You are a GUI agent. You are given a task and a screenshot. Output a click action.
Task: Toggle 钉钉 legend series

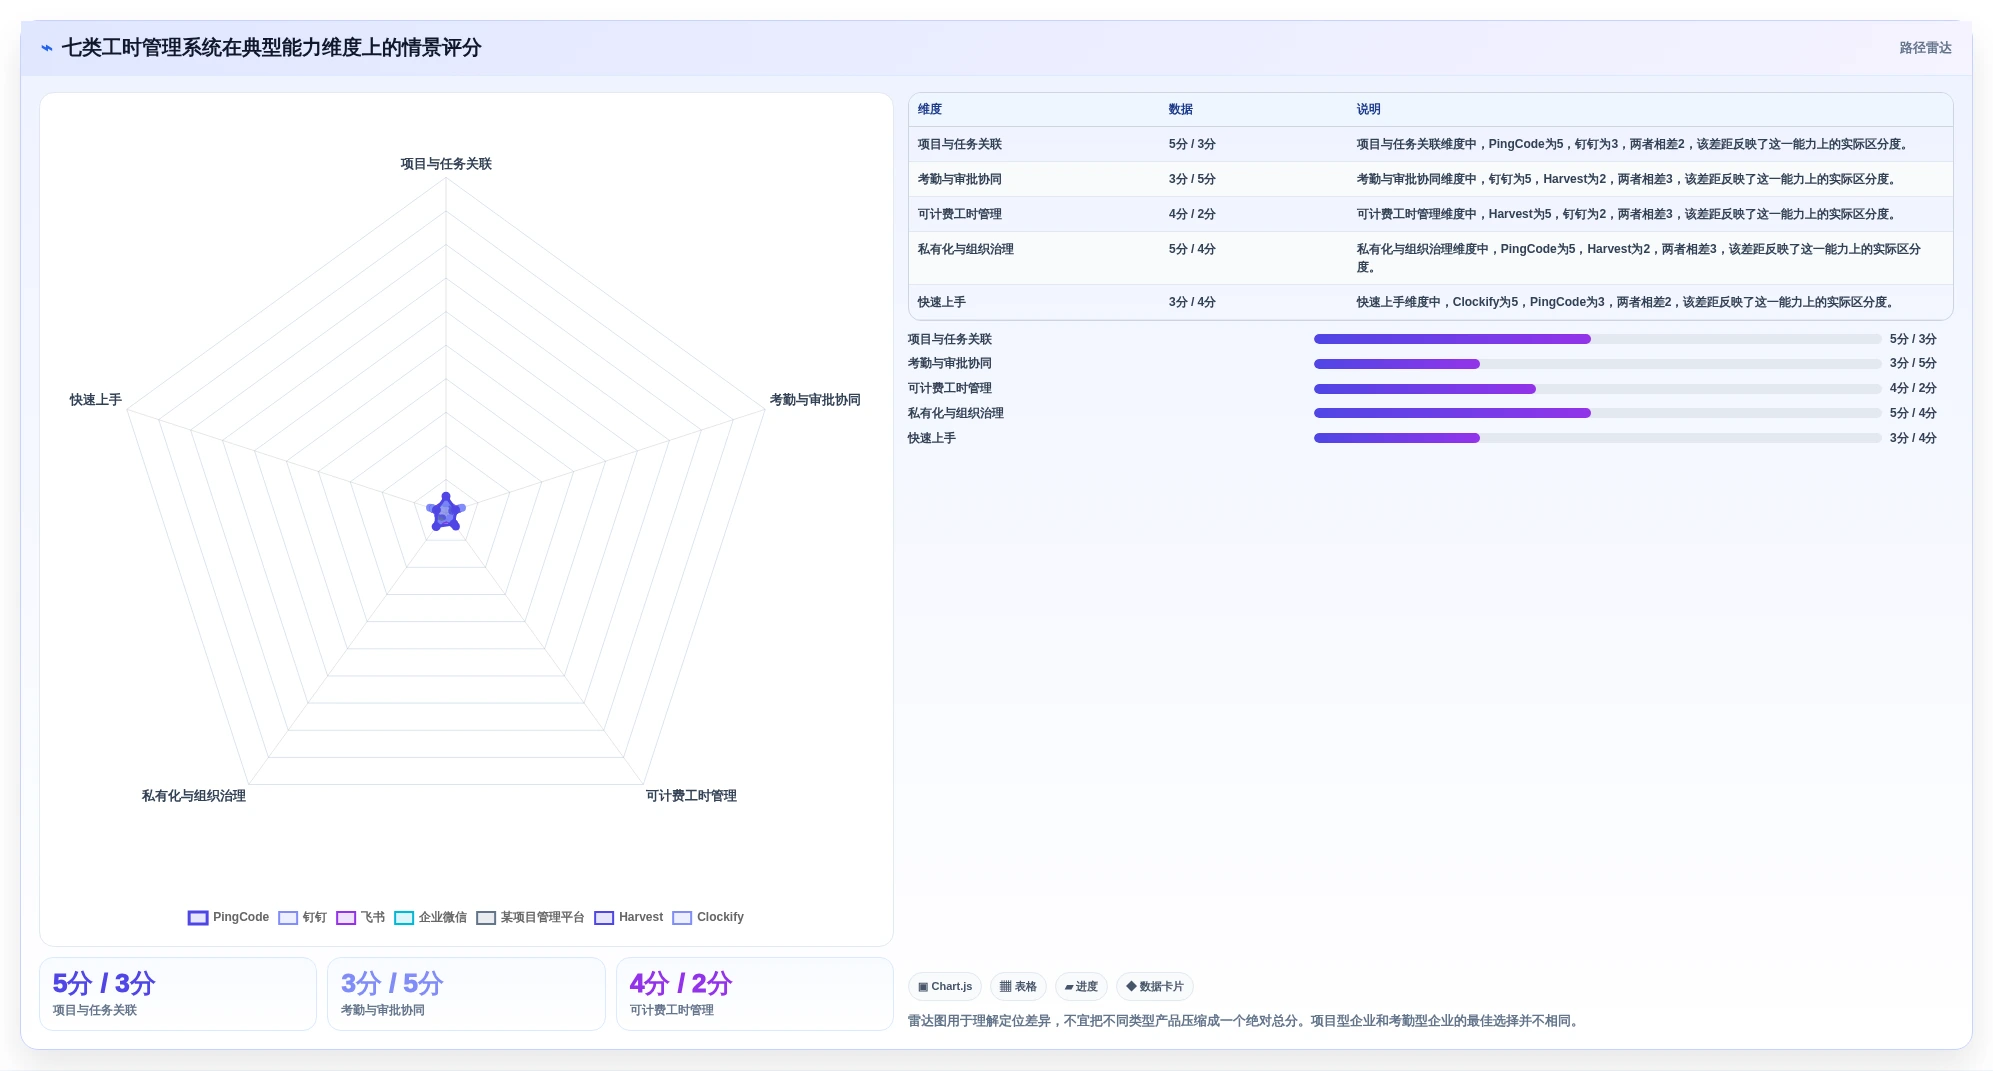tap(302, 917)
